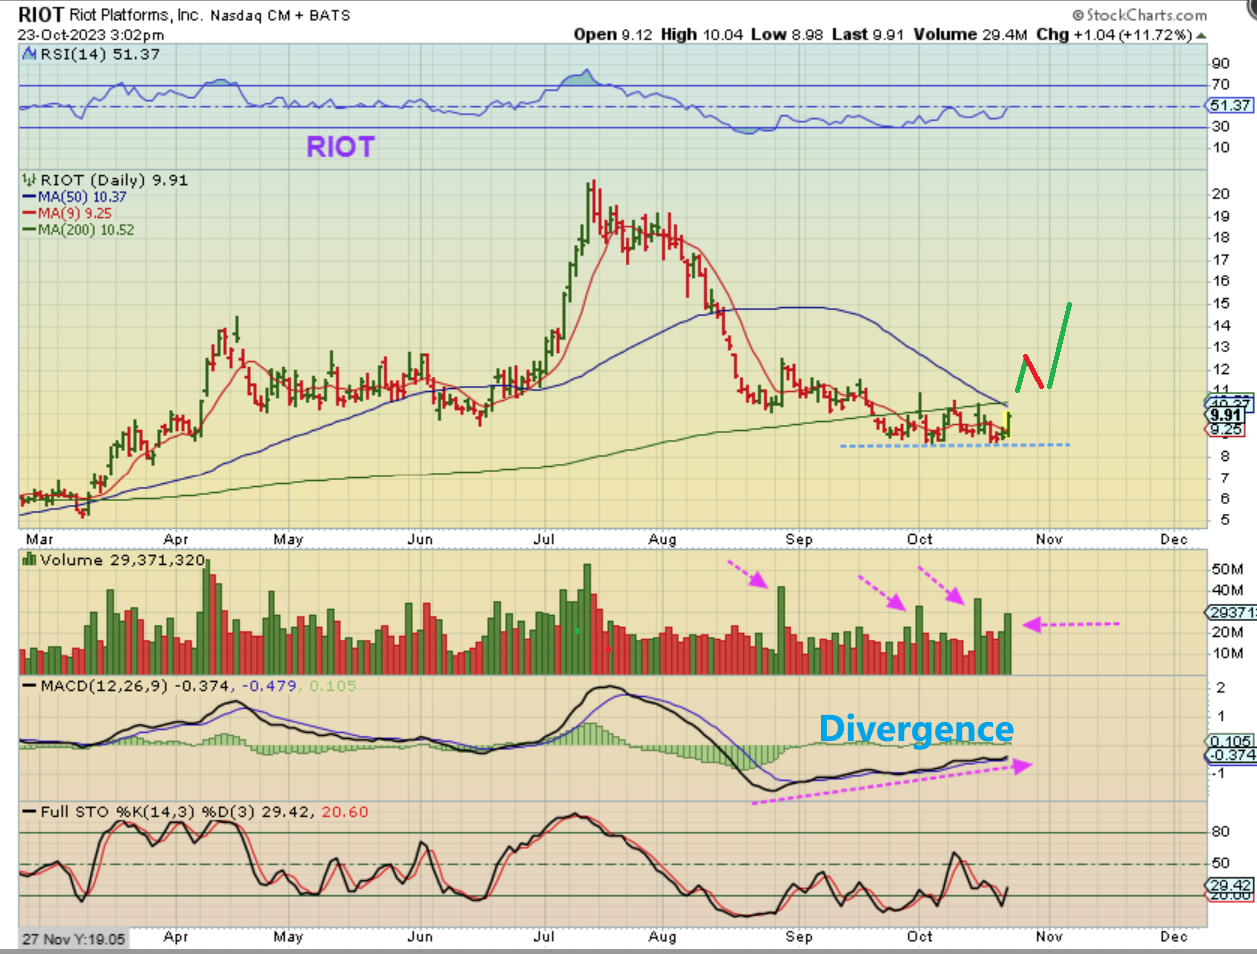This screenshot has width=1257, height=954.
Task: Click the 29.42 stochastic value tag
Action: pos(1230,885)
